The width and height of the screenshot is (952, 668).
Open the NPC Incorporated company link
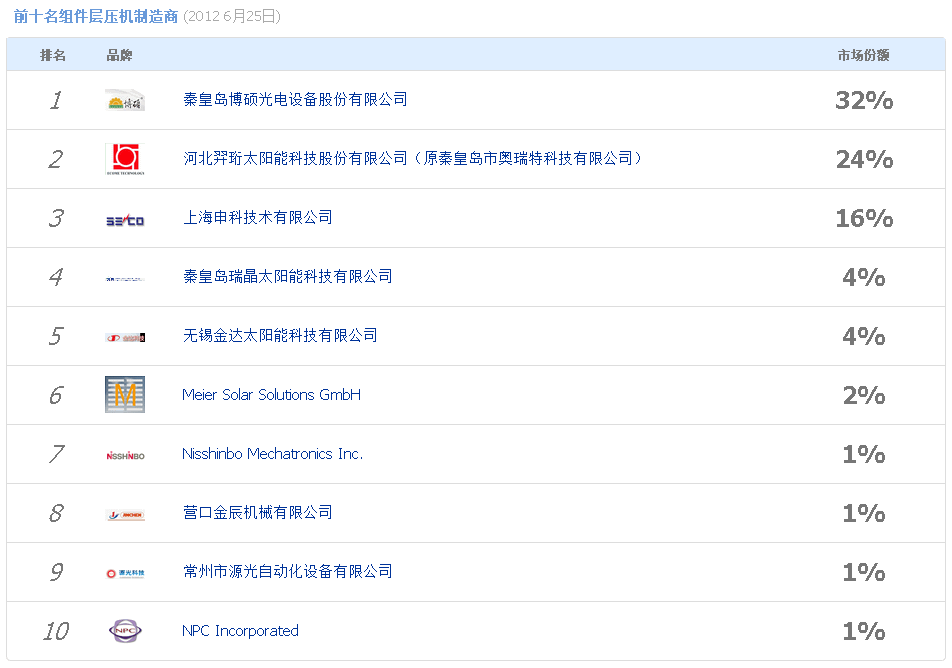240,631
